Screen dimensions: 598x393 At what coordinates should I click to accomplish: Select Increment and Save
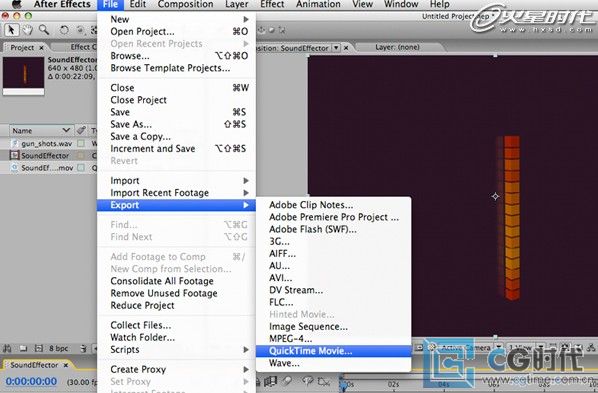coord(177,149)
